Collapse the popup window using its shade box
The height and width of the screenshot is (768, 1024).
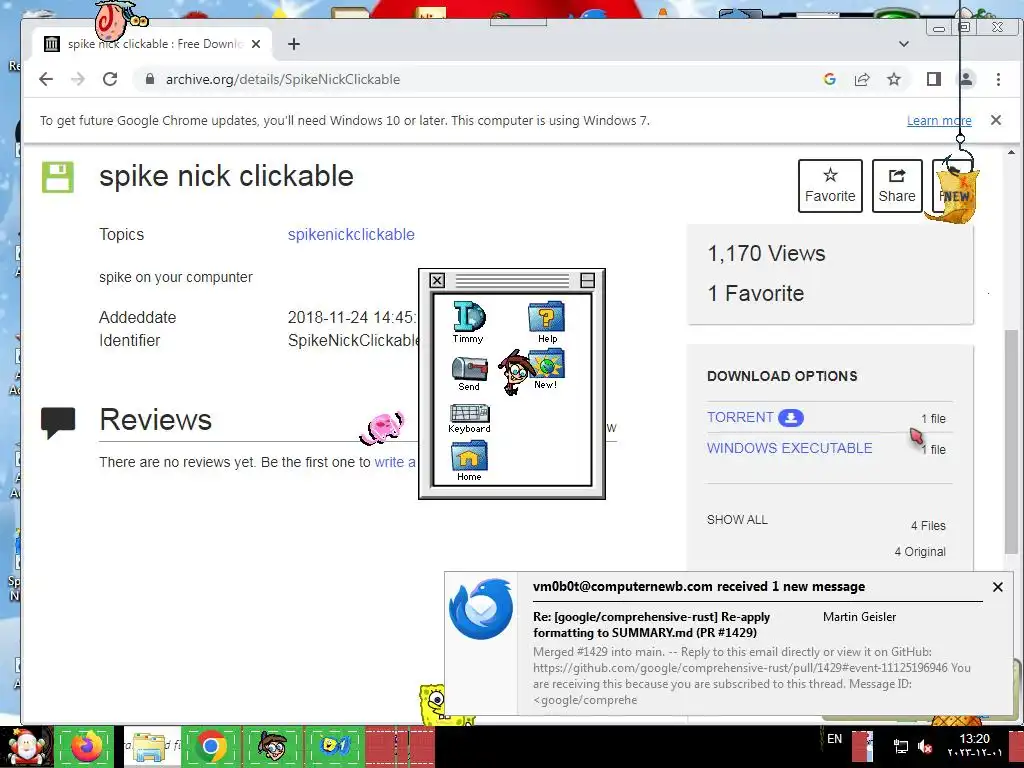[587, 281]
